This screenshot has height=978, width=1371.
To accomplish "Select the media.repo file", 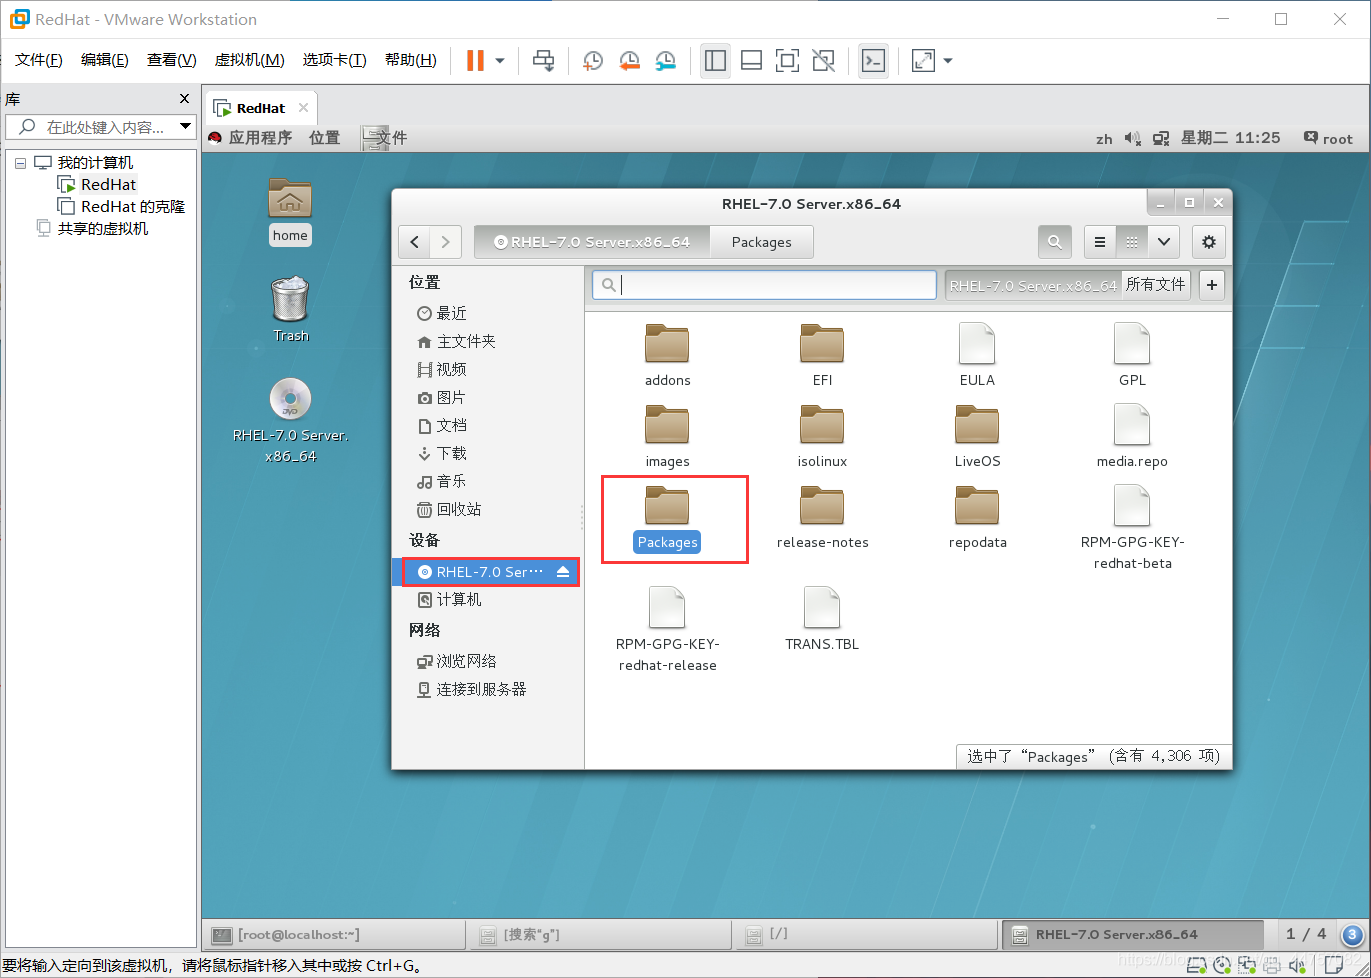I will tap(1132, 437).
